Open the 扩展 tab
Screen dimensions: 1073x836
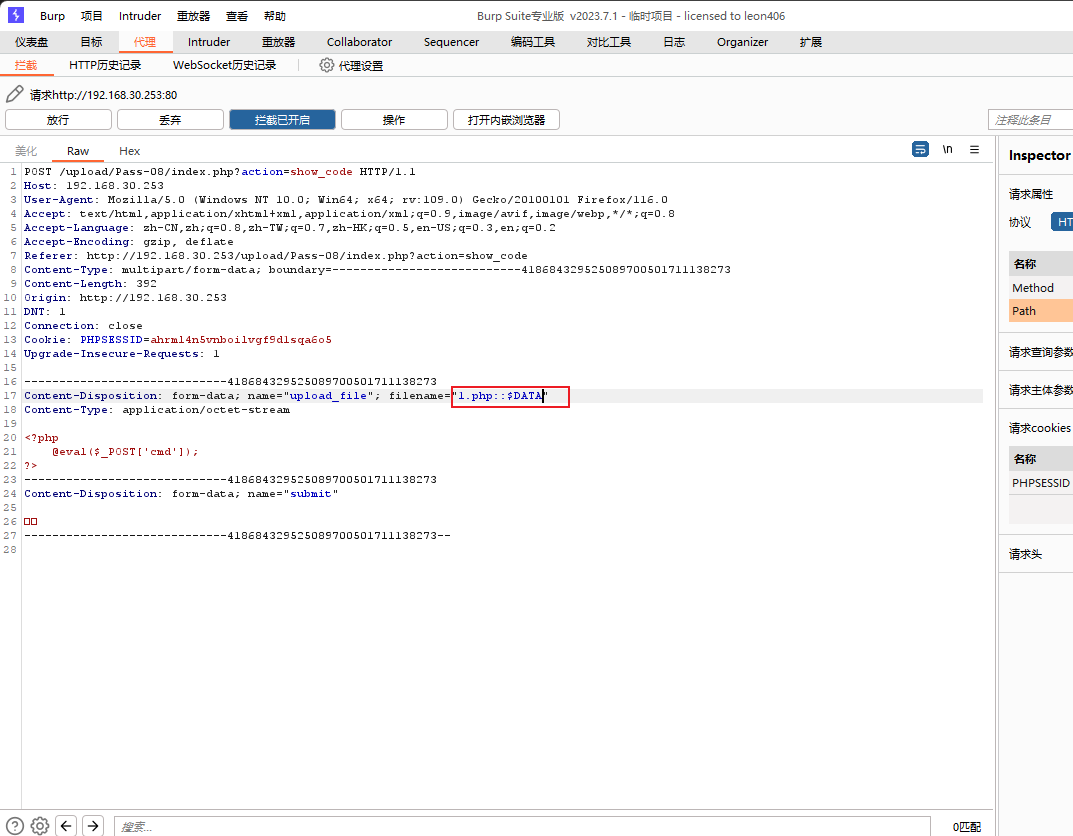pyautogui.click(x=810, y=42)
